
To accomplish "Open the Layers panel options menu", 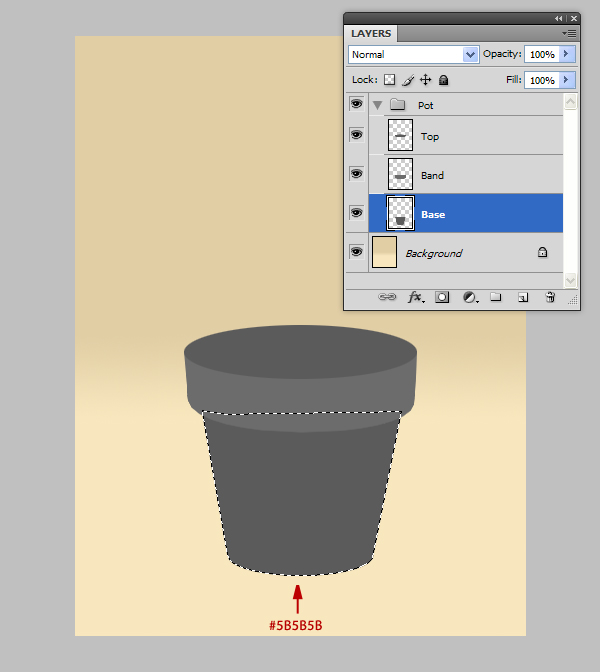I will point(570,33).
